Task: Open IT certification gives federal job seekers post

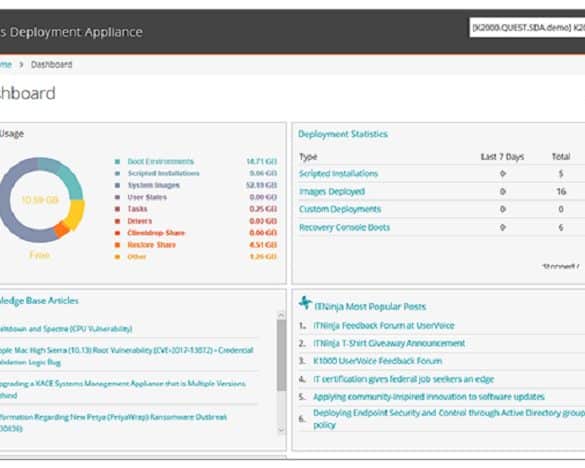Action: click(x=404, y=380)
